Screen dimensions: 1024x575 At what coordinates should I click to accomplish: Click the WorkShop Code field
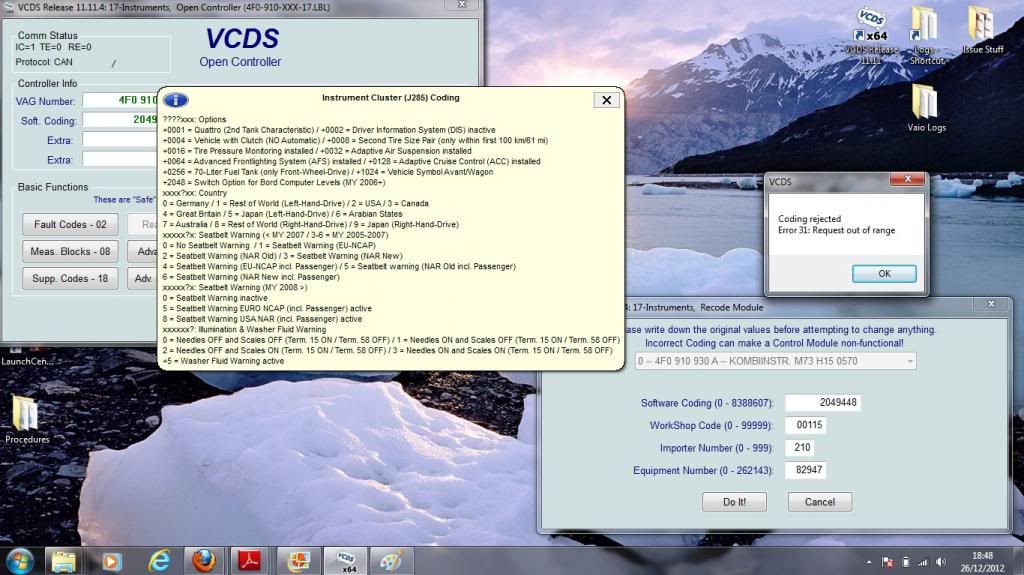805,425
